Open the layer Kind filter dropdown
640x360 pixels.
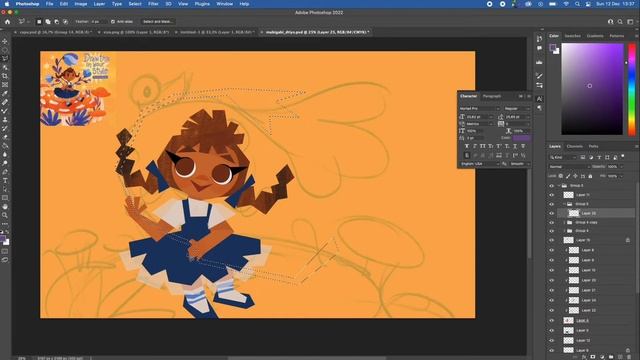pyautogui.click(x=562, y=157)
